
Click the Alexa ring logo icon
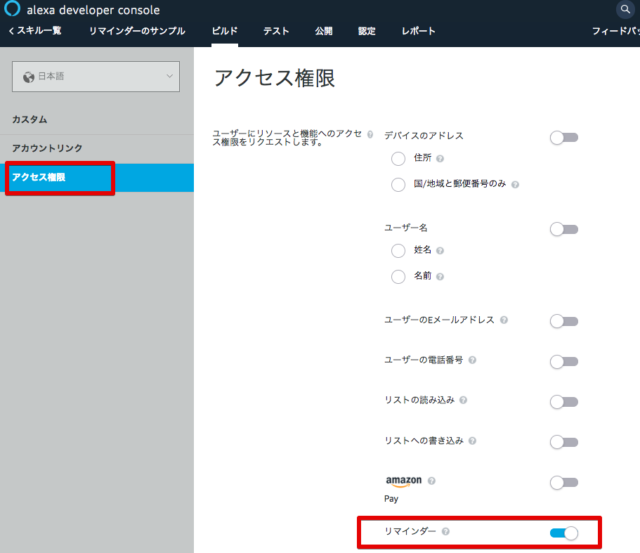click(12, 8)
